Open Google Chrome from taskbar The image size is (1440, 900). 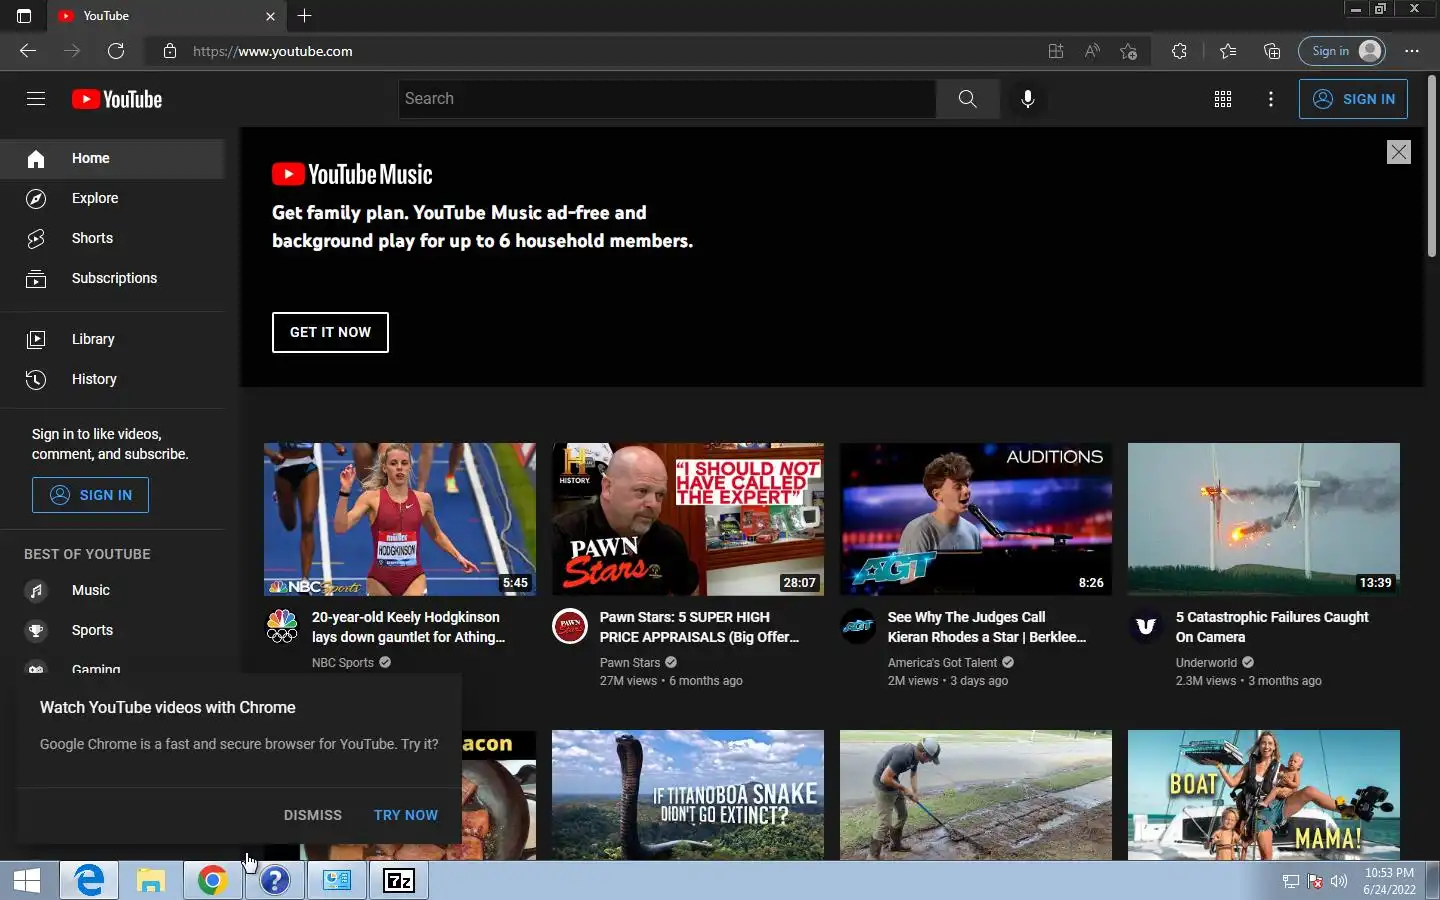click(212, 880)
